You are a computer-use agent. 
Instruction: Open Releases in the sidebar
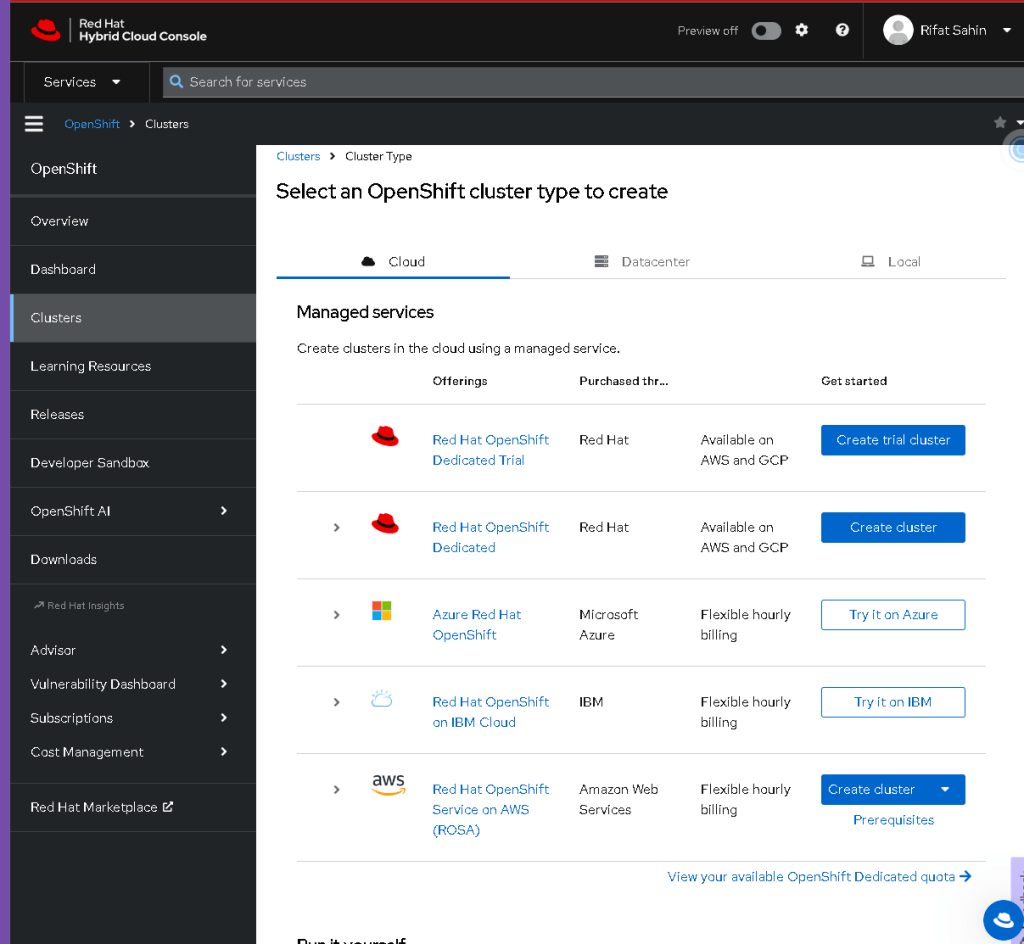[133, 415]
